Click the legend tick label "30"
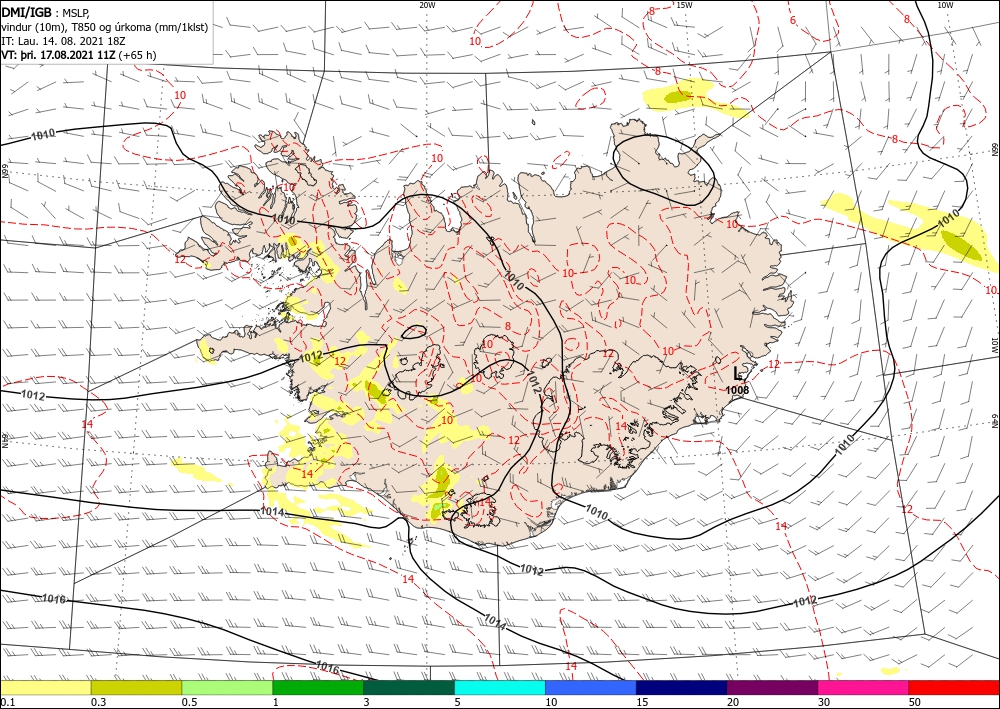 [824, 702]
